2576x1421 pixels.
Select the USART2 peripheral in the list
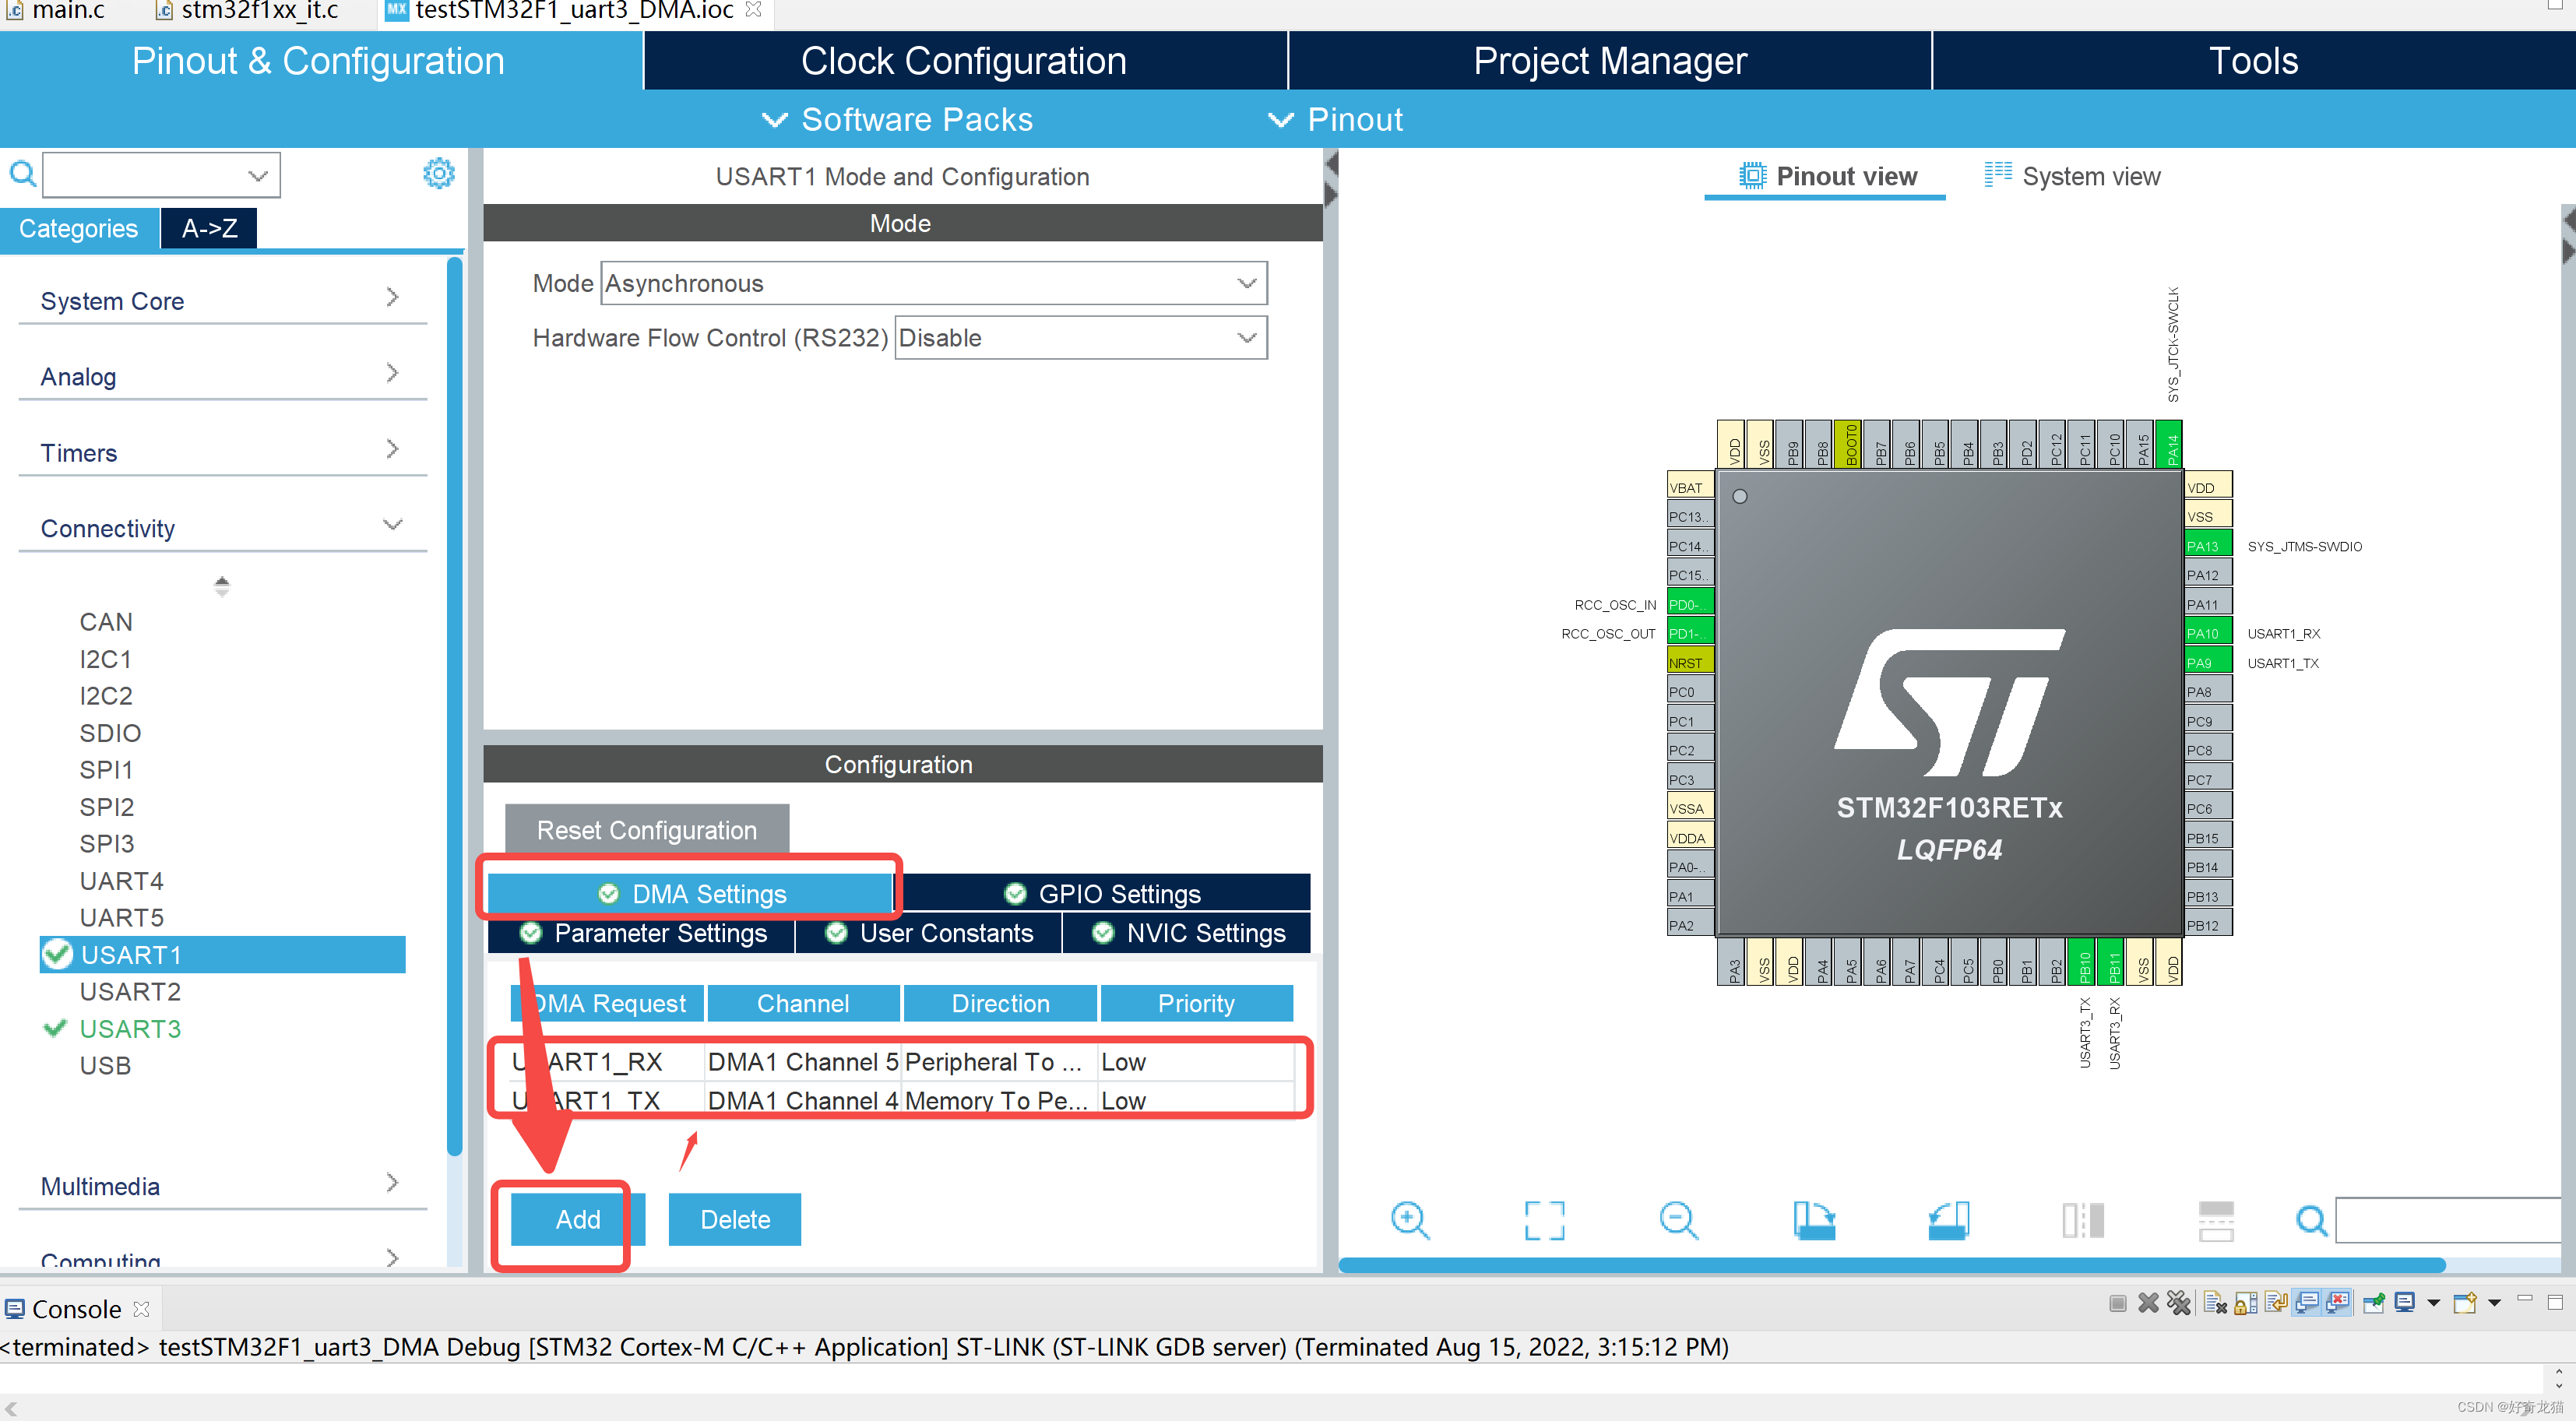click(x=131, y=991)
